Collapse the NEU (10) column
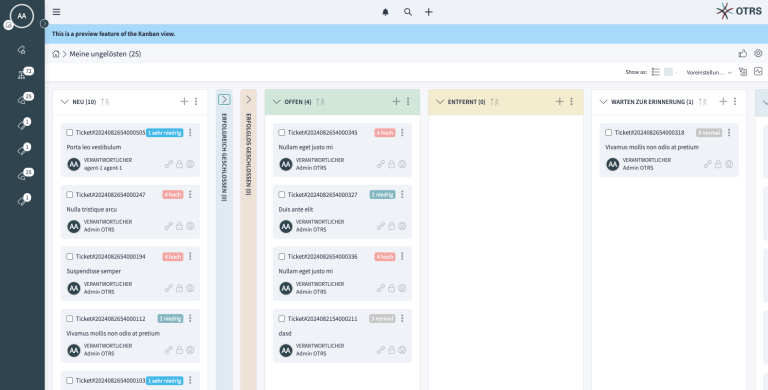This screenshot has width=768, height=390. (64, 102)
